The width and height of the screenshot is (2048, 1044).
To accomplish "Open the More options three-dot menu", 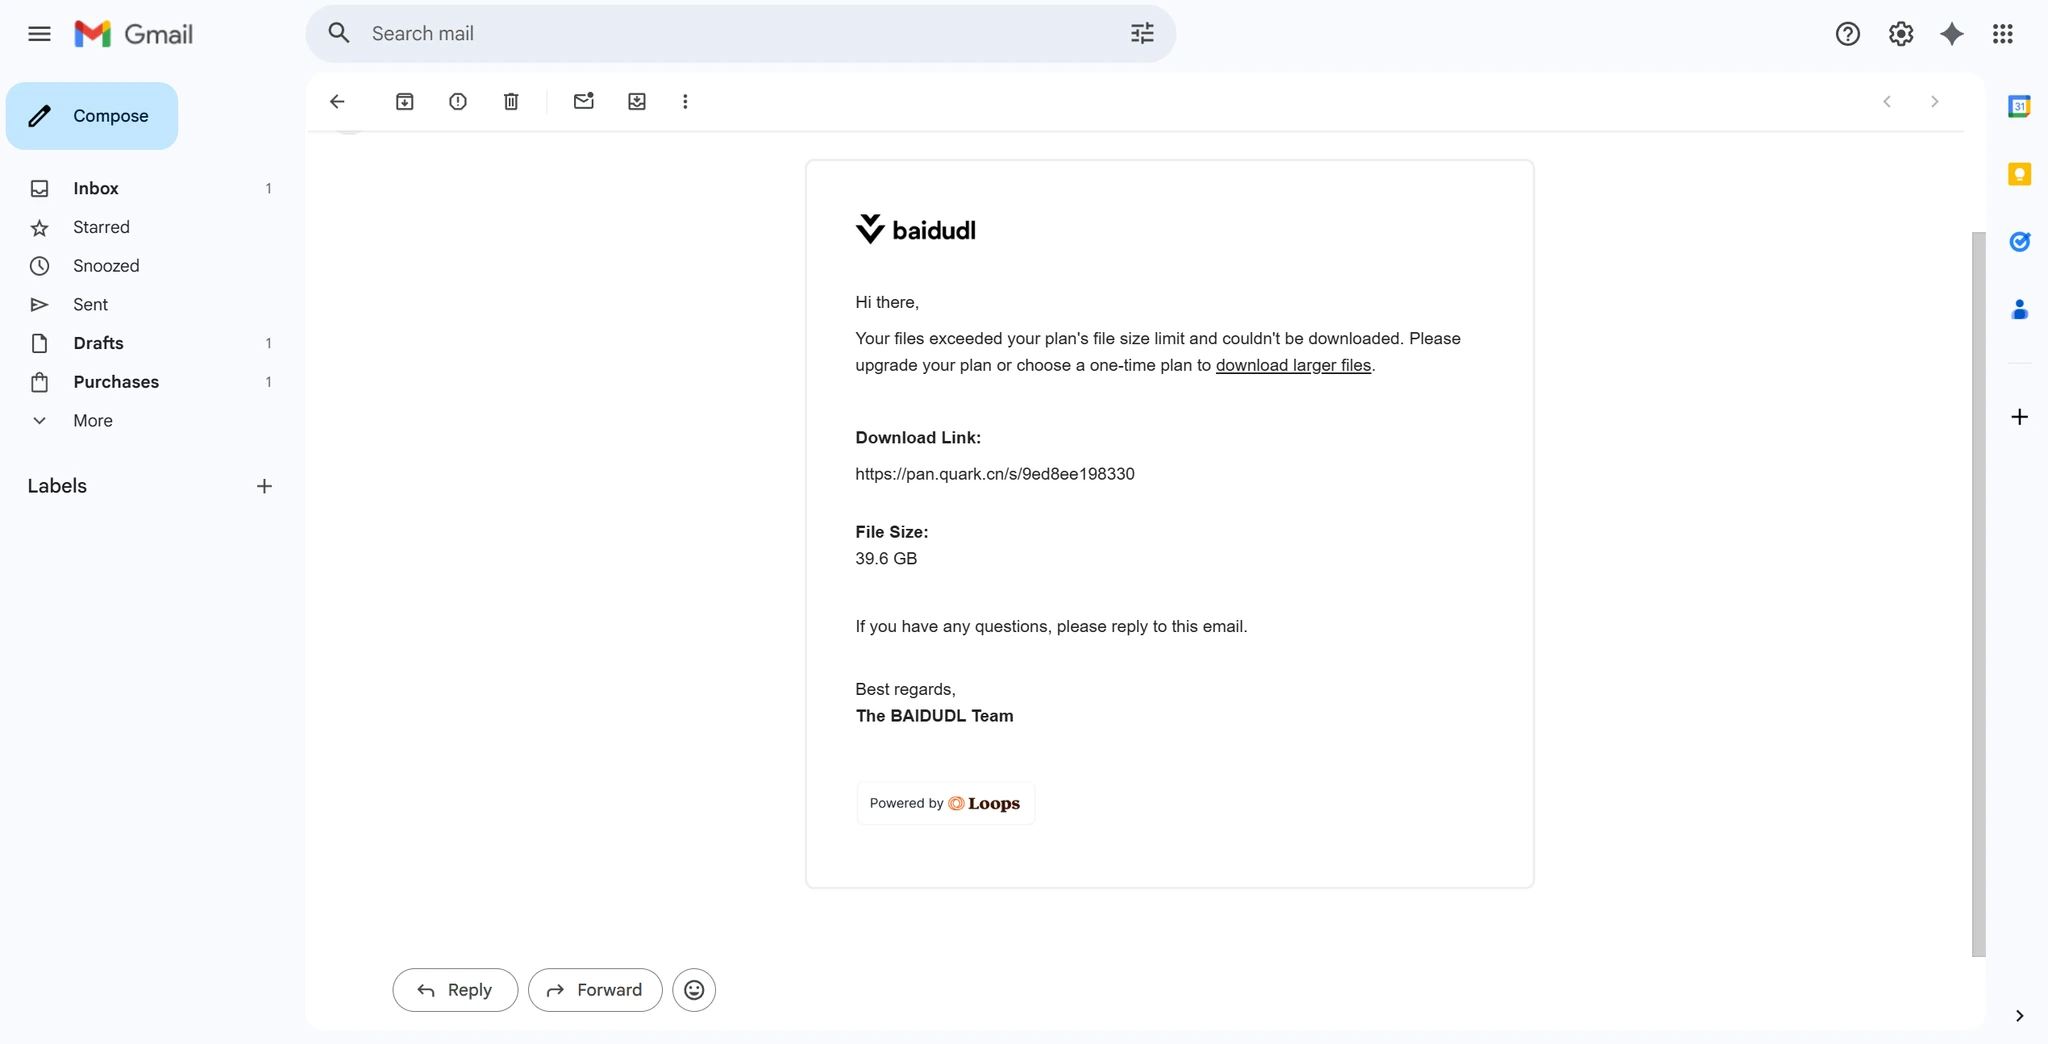I will tap(685, 101).
